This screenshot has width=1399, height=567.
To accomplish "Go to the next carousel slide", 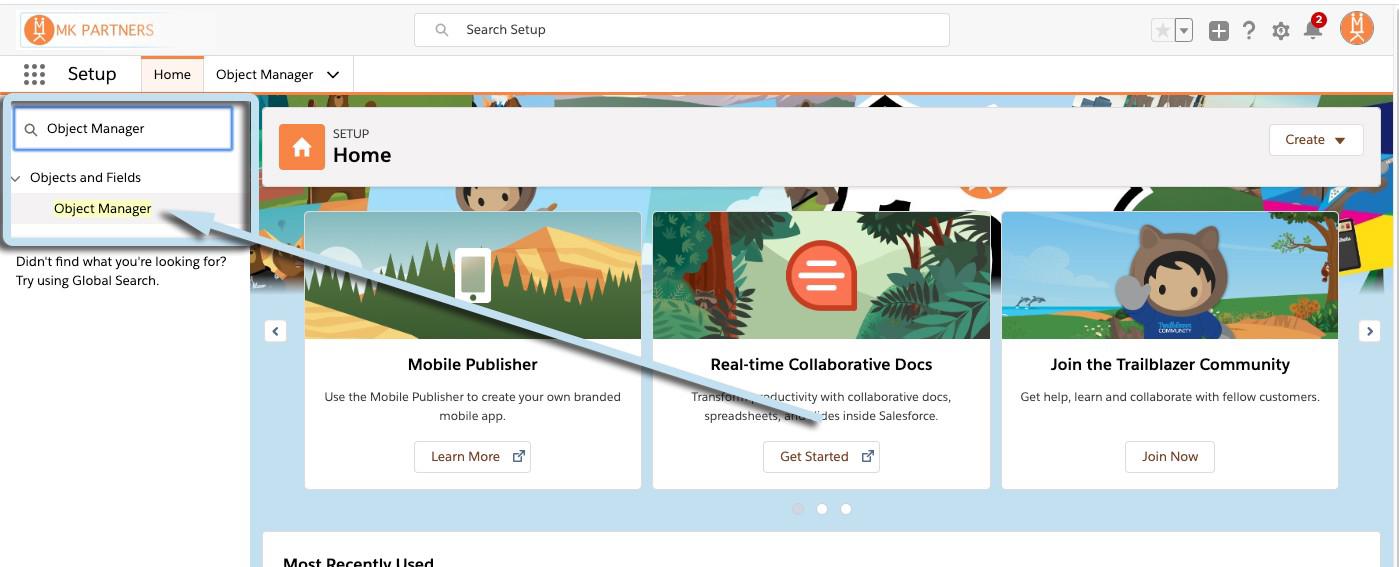I will [1369, 331].
